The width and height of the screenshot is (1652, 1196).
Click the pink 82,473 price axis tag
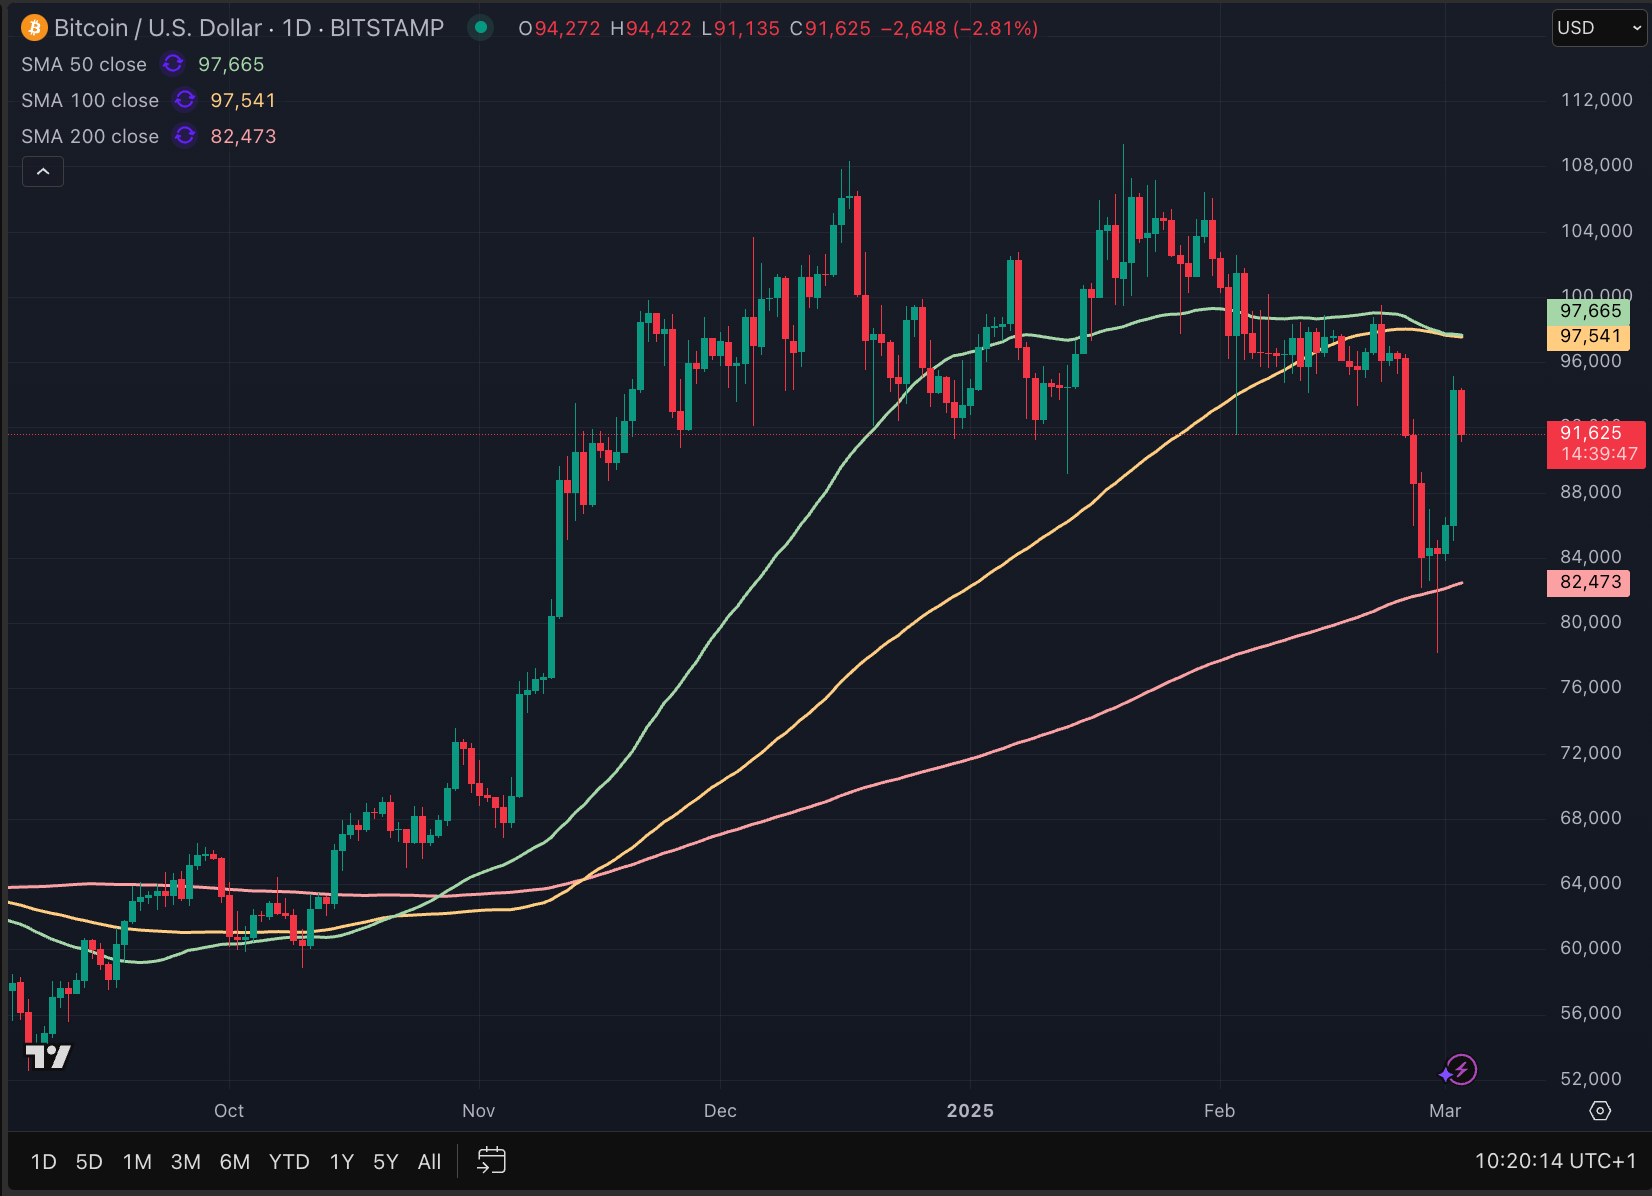pos(1589,582)
